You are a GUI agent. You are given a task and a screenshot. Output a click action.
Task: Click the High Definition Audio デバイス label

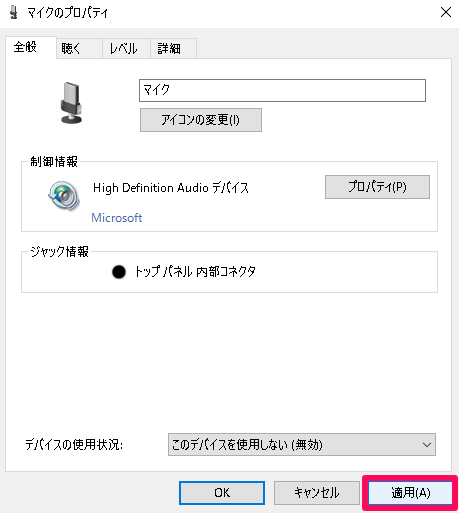click(x=171, y=188)
